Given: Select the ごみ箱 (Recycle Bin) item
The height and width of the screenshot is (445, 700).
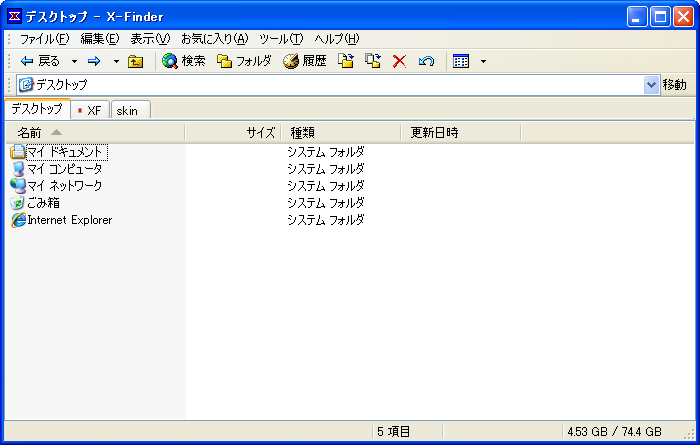Looking at the screenshot, I should pos(43,203).
